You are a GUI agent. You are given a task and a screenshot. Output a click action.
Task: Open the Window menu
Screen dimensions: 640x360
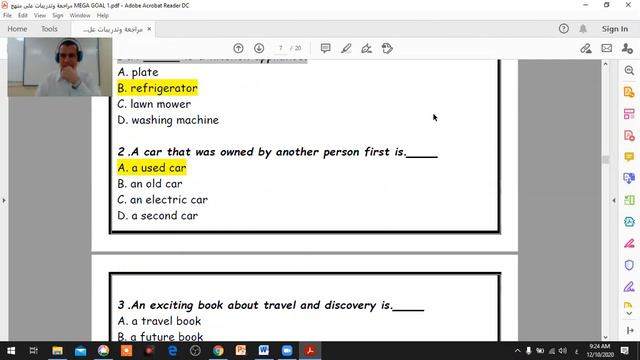click(80, 15)
